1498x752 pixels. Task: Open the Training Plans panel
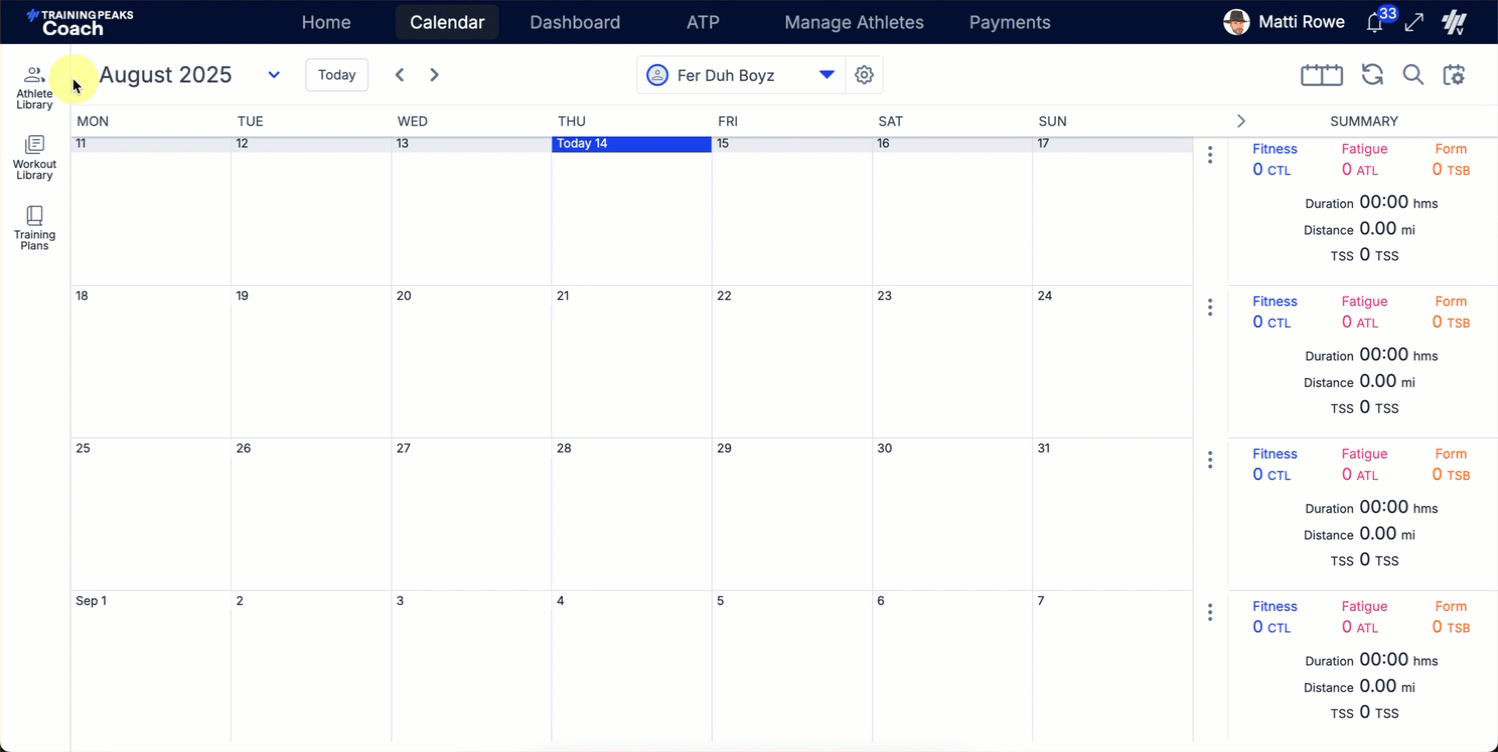click(x=34, y=228)
